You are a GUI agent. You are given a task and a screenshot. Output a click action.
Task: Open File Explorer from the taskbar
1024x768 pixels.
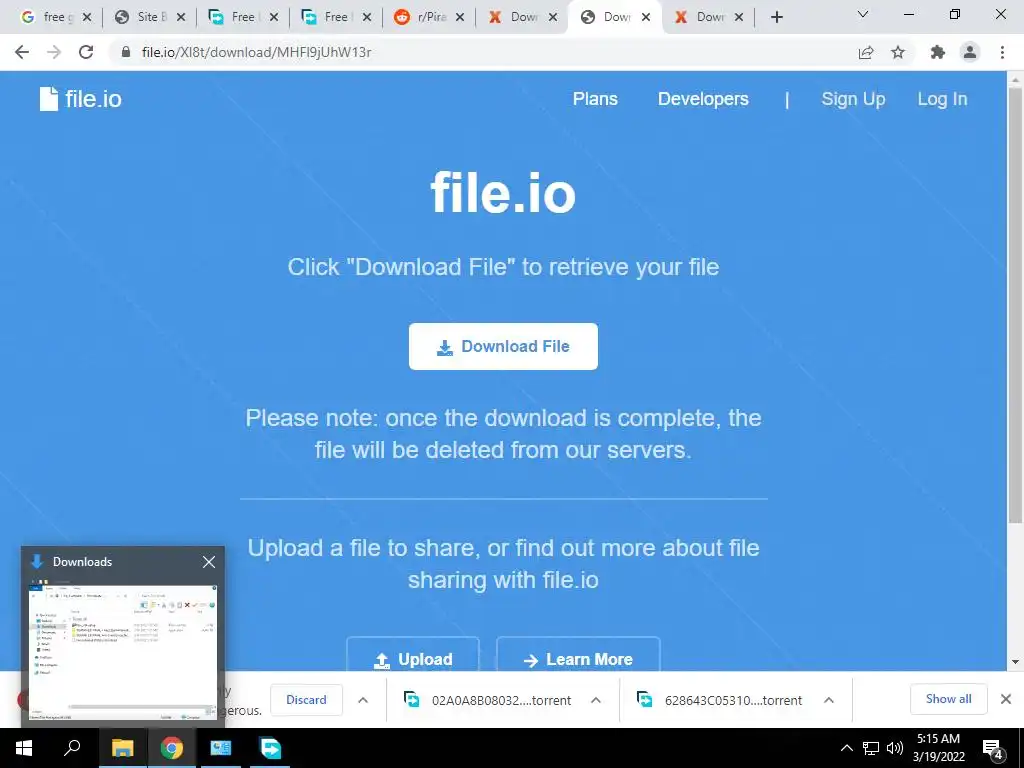point(122,748)
